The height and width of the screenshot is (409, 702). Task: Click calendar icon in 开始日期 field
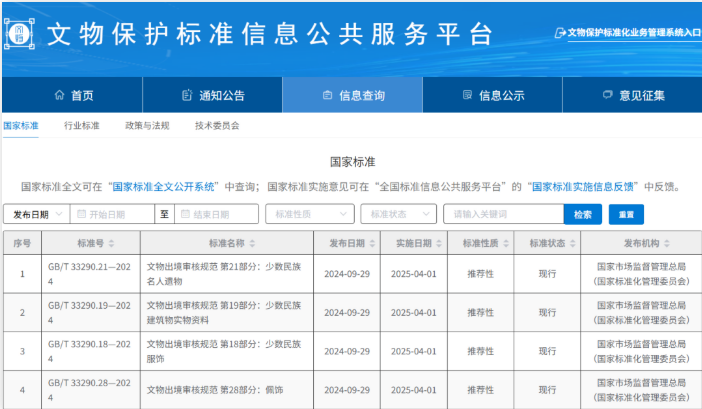click(79, 214)
